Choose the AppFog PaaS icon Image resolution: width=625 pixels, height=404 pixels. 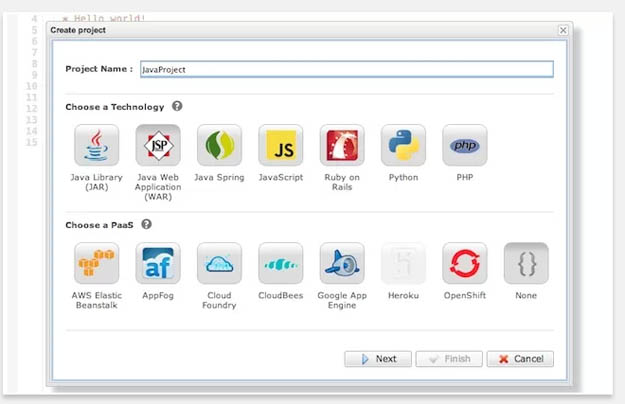pyautogui.click(x=158, y=263)
